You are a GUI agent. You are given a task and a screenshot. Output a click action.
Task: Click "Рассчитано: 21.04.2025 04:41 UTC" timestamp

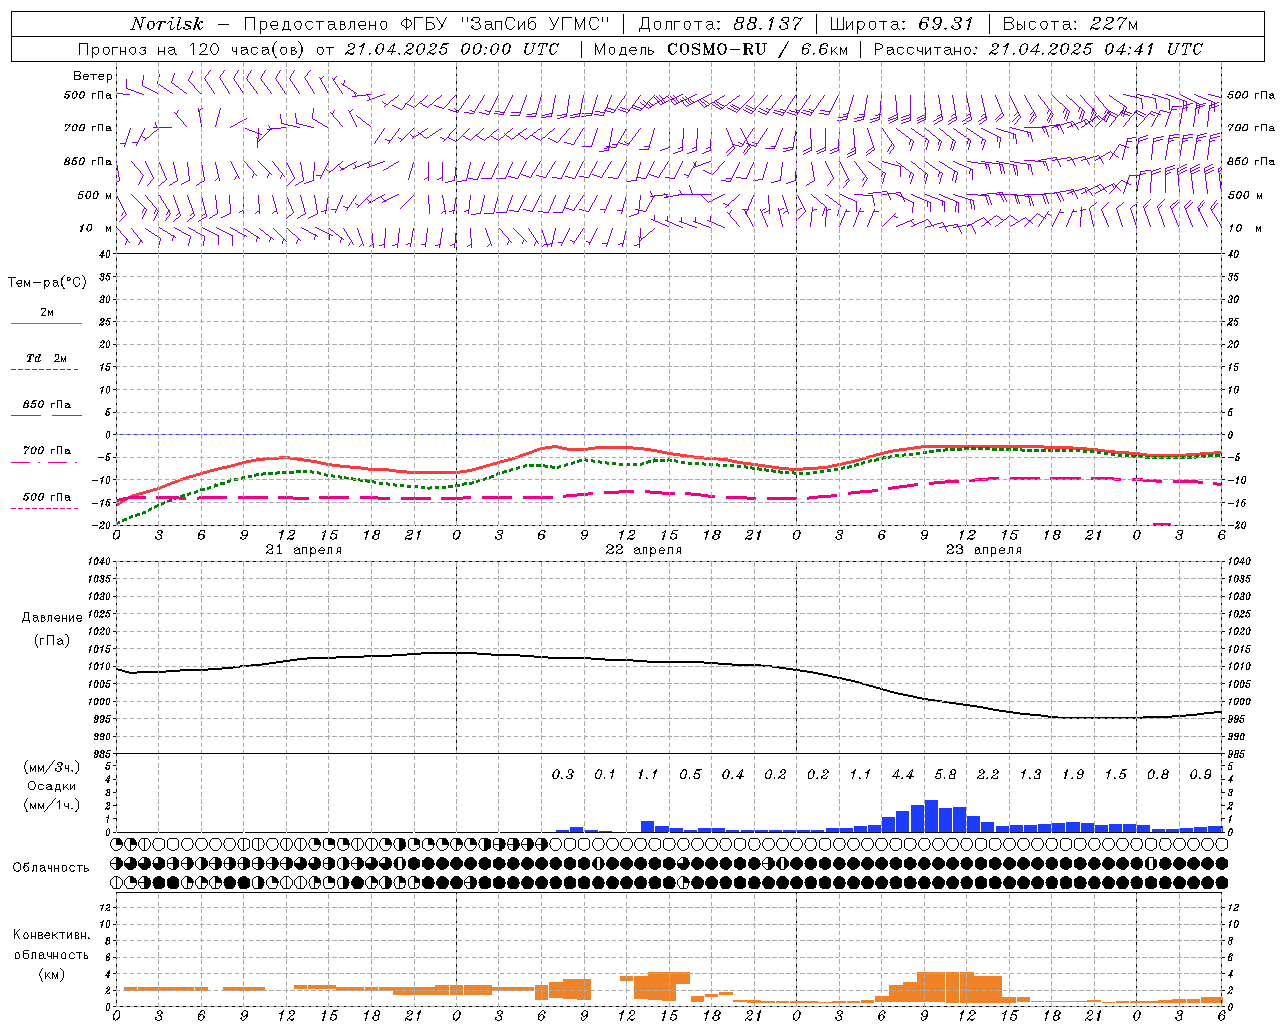coord(1038,49)
